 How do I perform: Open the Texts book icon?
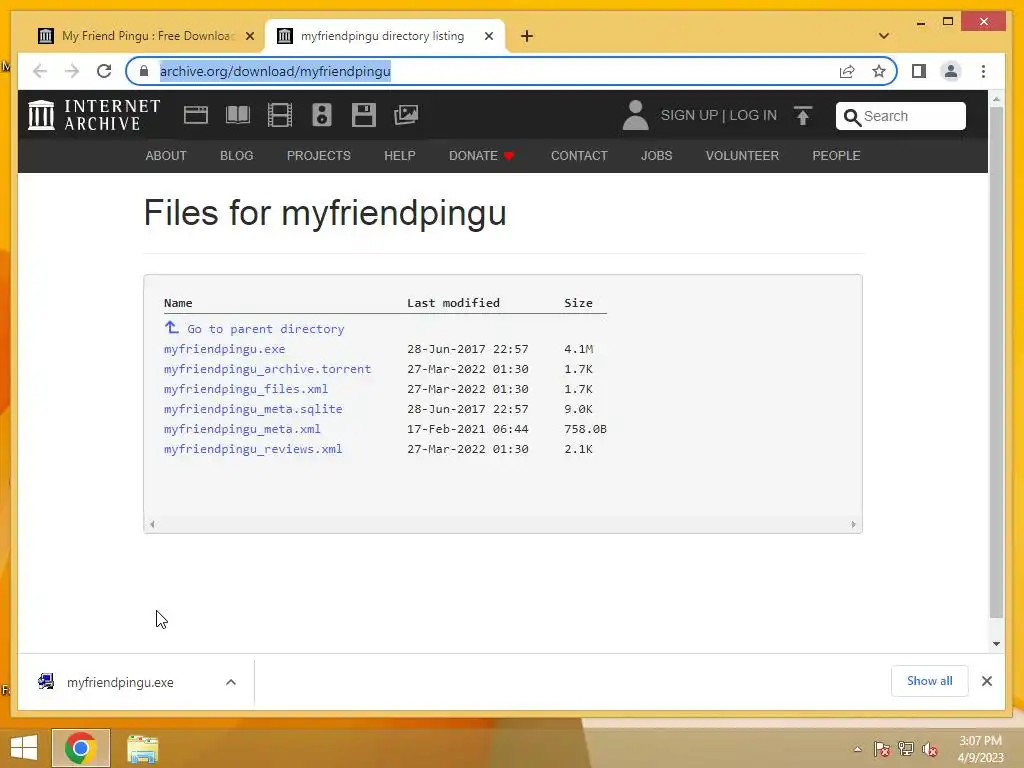pyautogui.click(x=238, y=115)
